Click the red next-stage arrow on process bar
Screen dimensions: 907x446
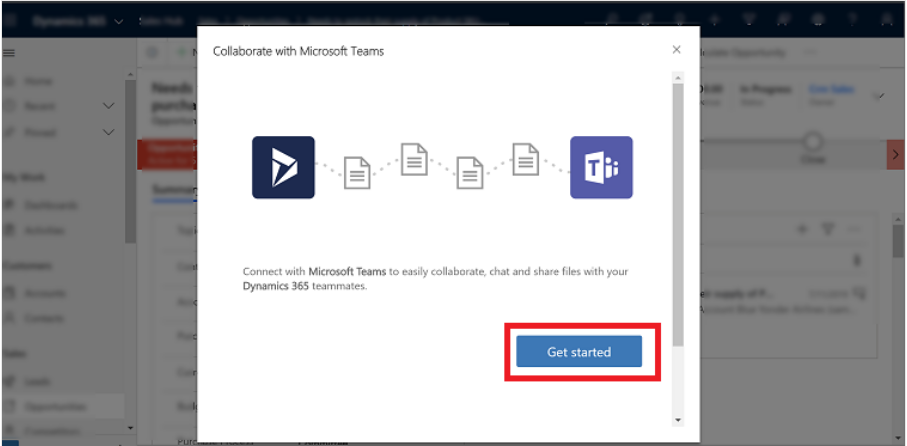(x=895, y=154)
